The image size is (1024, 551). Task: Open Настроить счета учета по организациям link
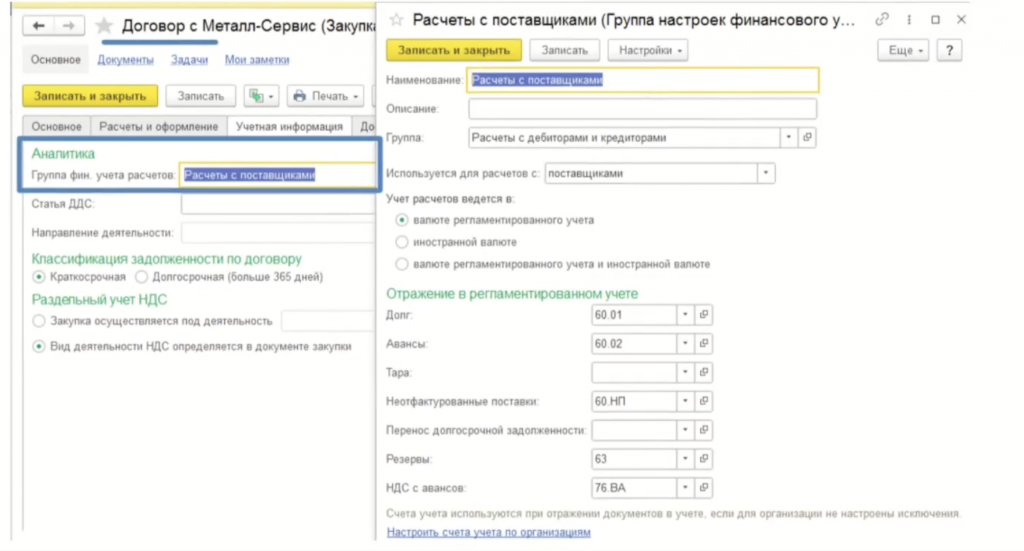click(488, 532)
